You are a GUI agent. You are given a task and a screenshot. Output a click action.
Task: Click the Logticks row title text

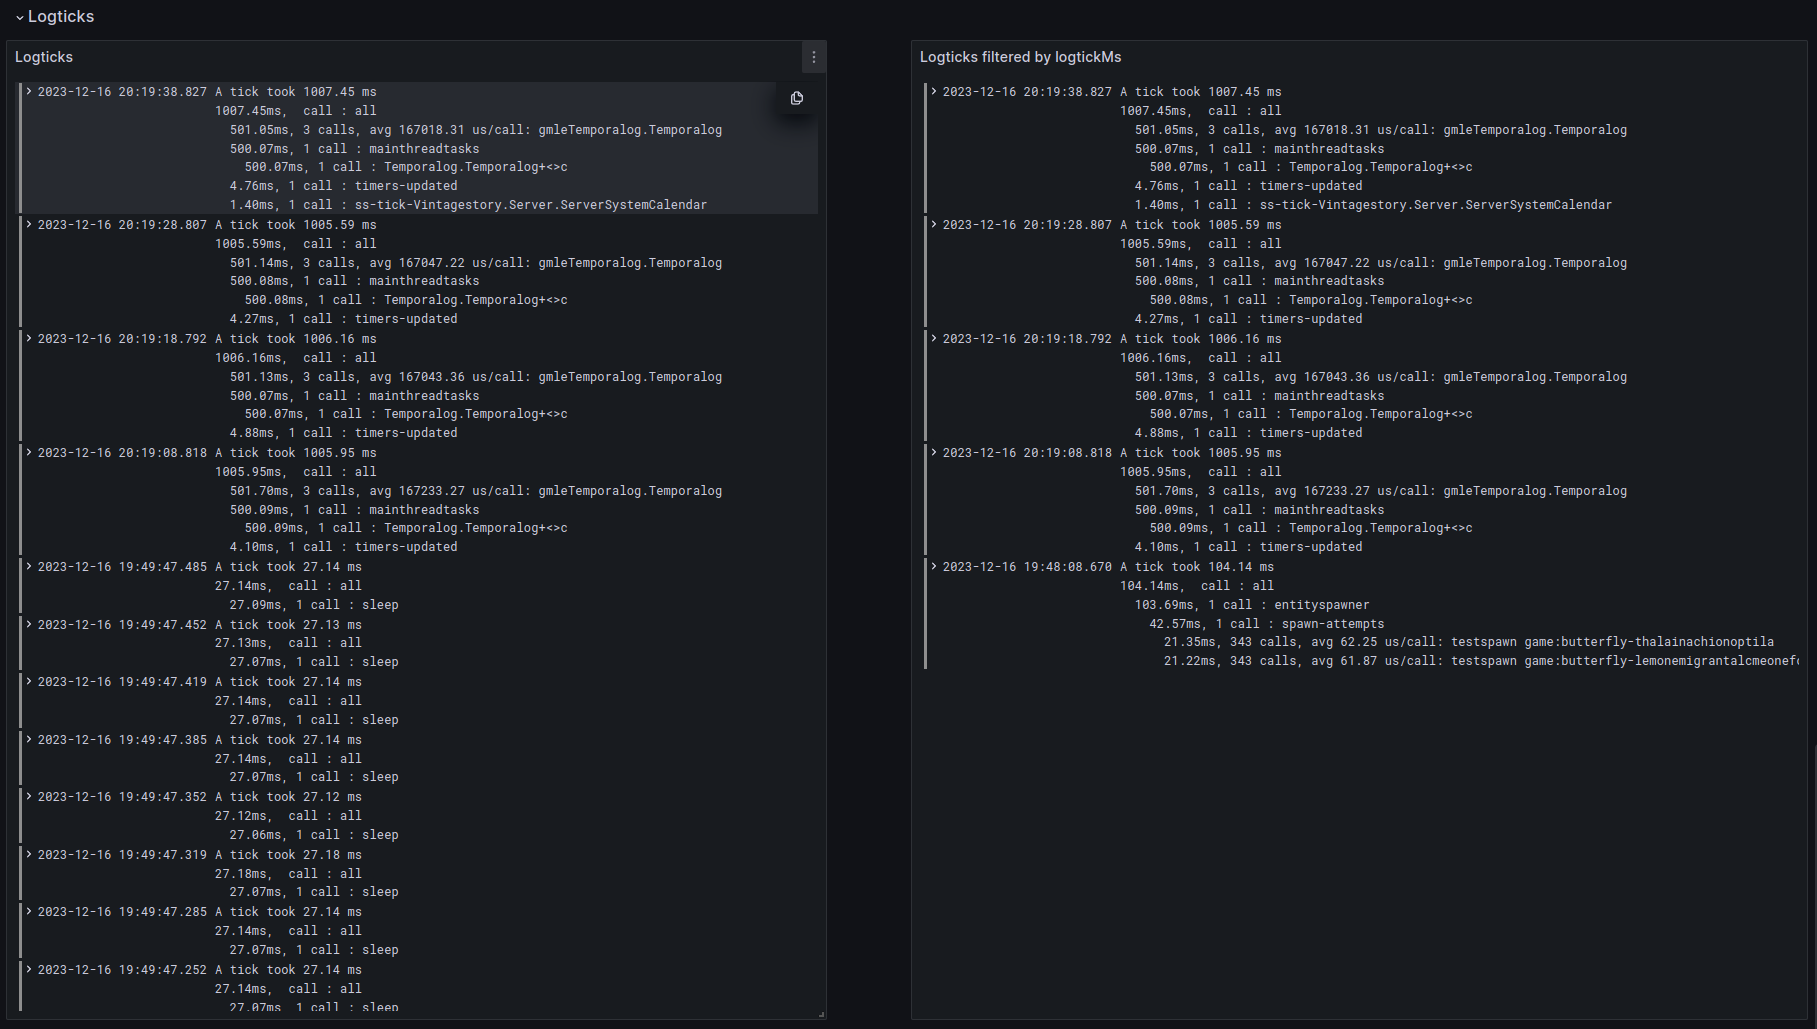point(61,17)
